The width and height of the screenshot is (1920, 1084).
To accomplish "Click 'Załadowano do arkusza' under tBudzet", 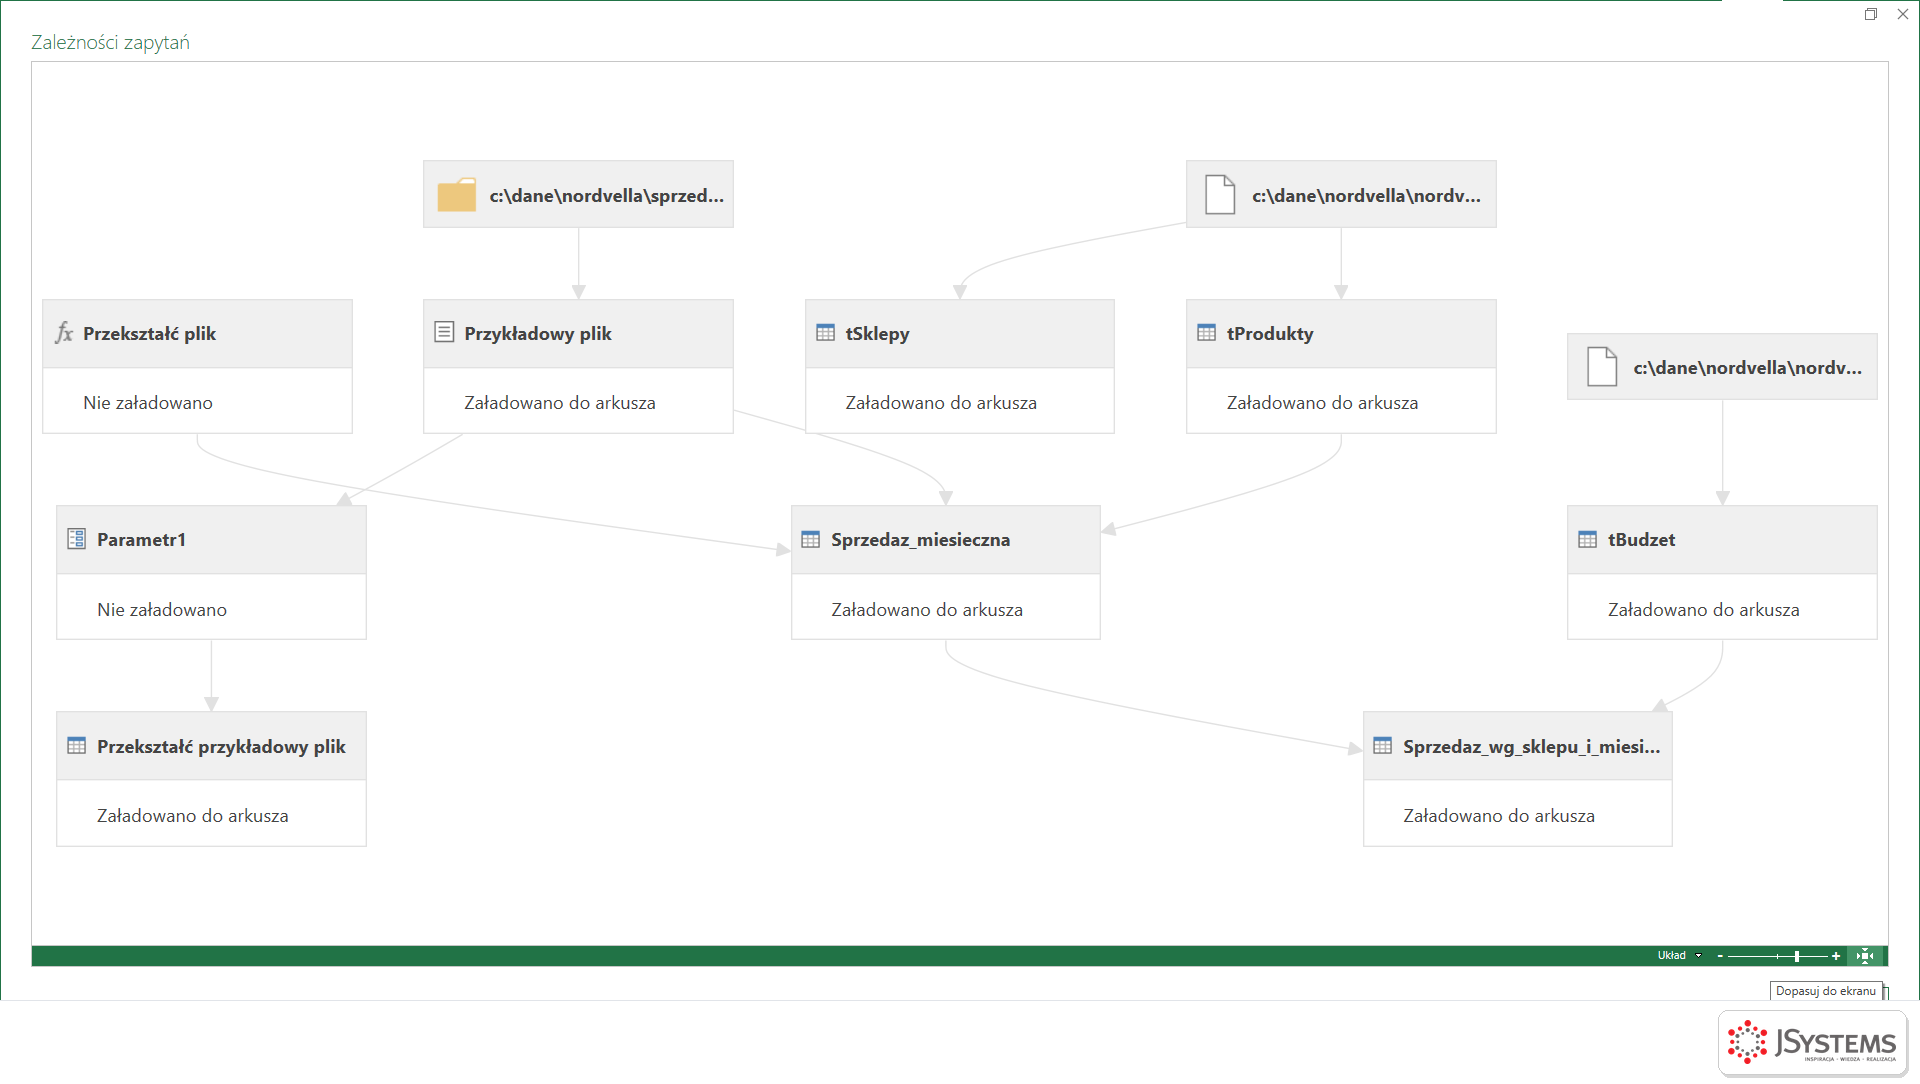I will click(1704, 610).
